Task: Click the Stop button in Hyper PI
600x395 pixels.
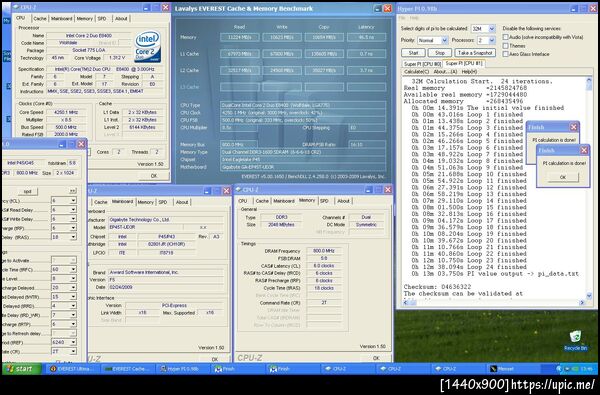Action: click(440, 53)
